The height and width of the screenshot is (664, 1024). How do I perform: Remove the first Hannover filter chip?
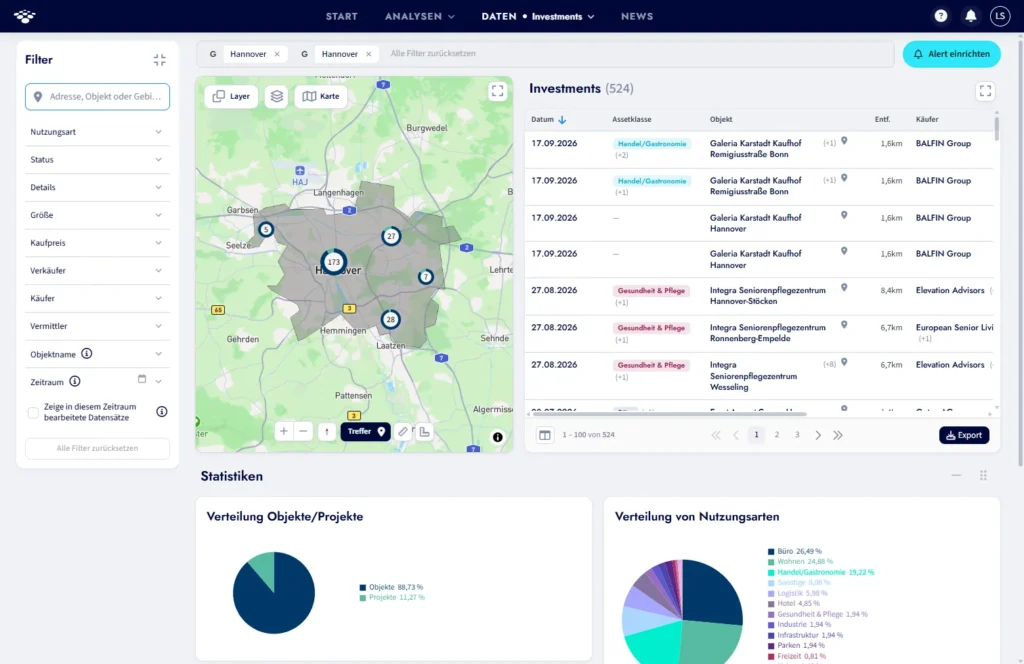tap(277, 54)
